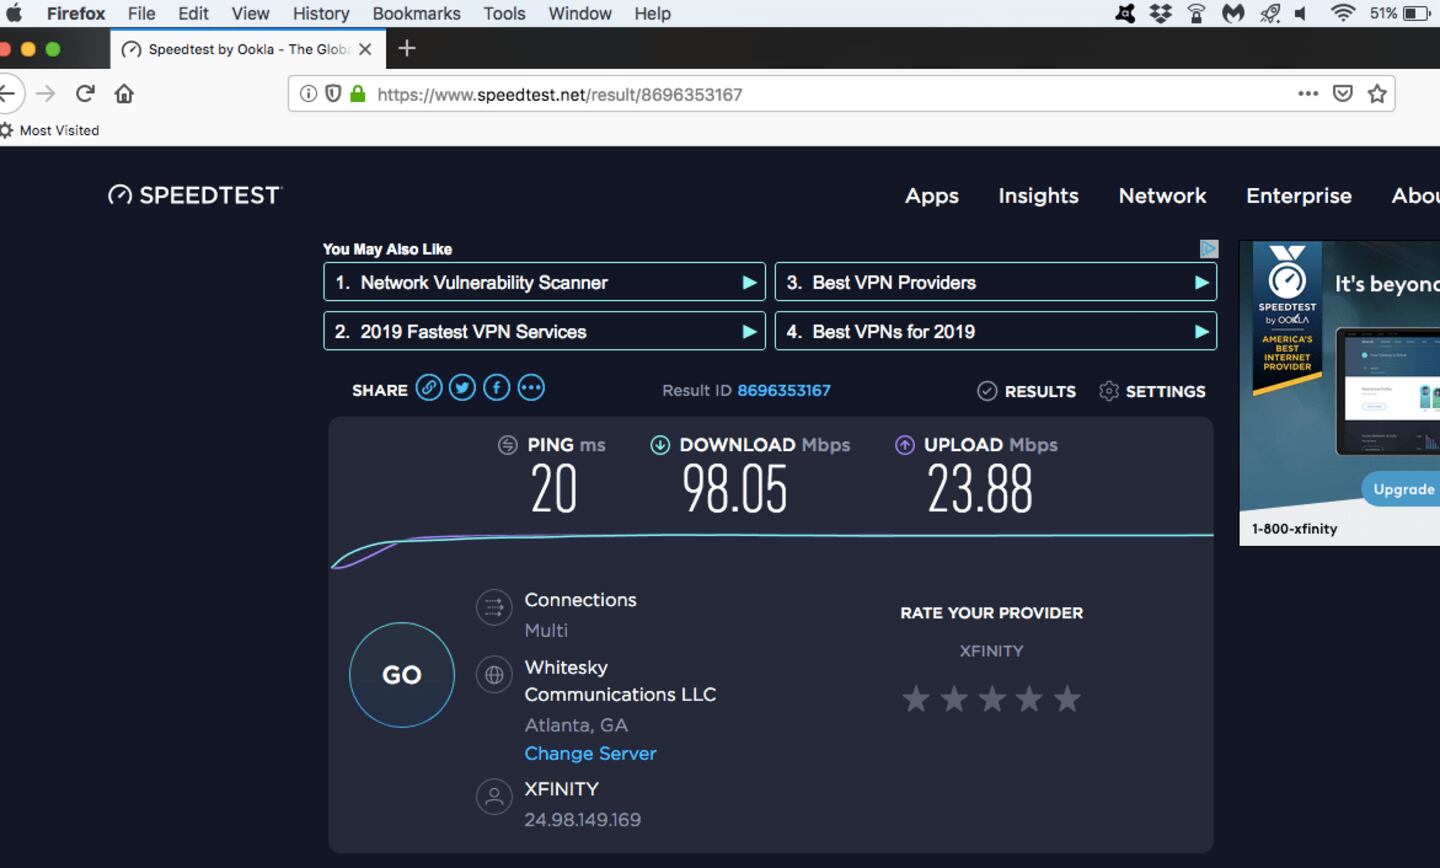Open the Most Visited bookmarks folder
This screenshot has width=1440, height=868.
pos(50,130)
